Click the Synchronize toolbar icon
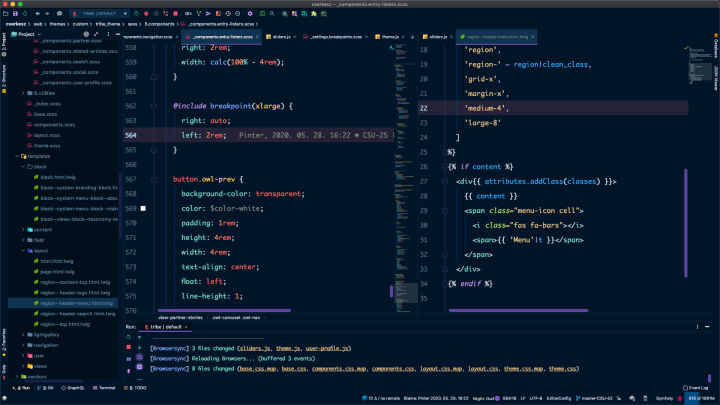Screen dimensions: 720x405 [25, 14]
